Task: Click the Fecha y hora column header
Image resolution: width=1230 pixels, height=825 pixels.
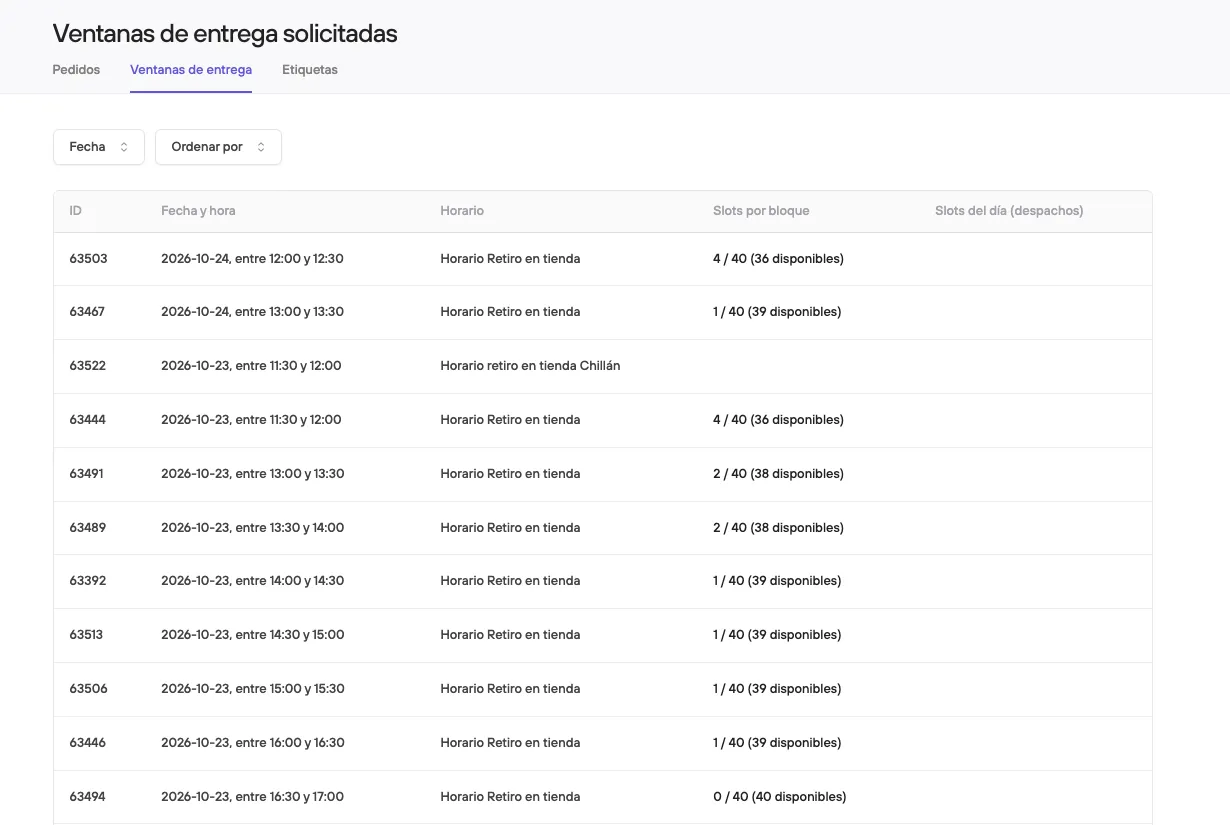Action: [198, 211]
